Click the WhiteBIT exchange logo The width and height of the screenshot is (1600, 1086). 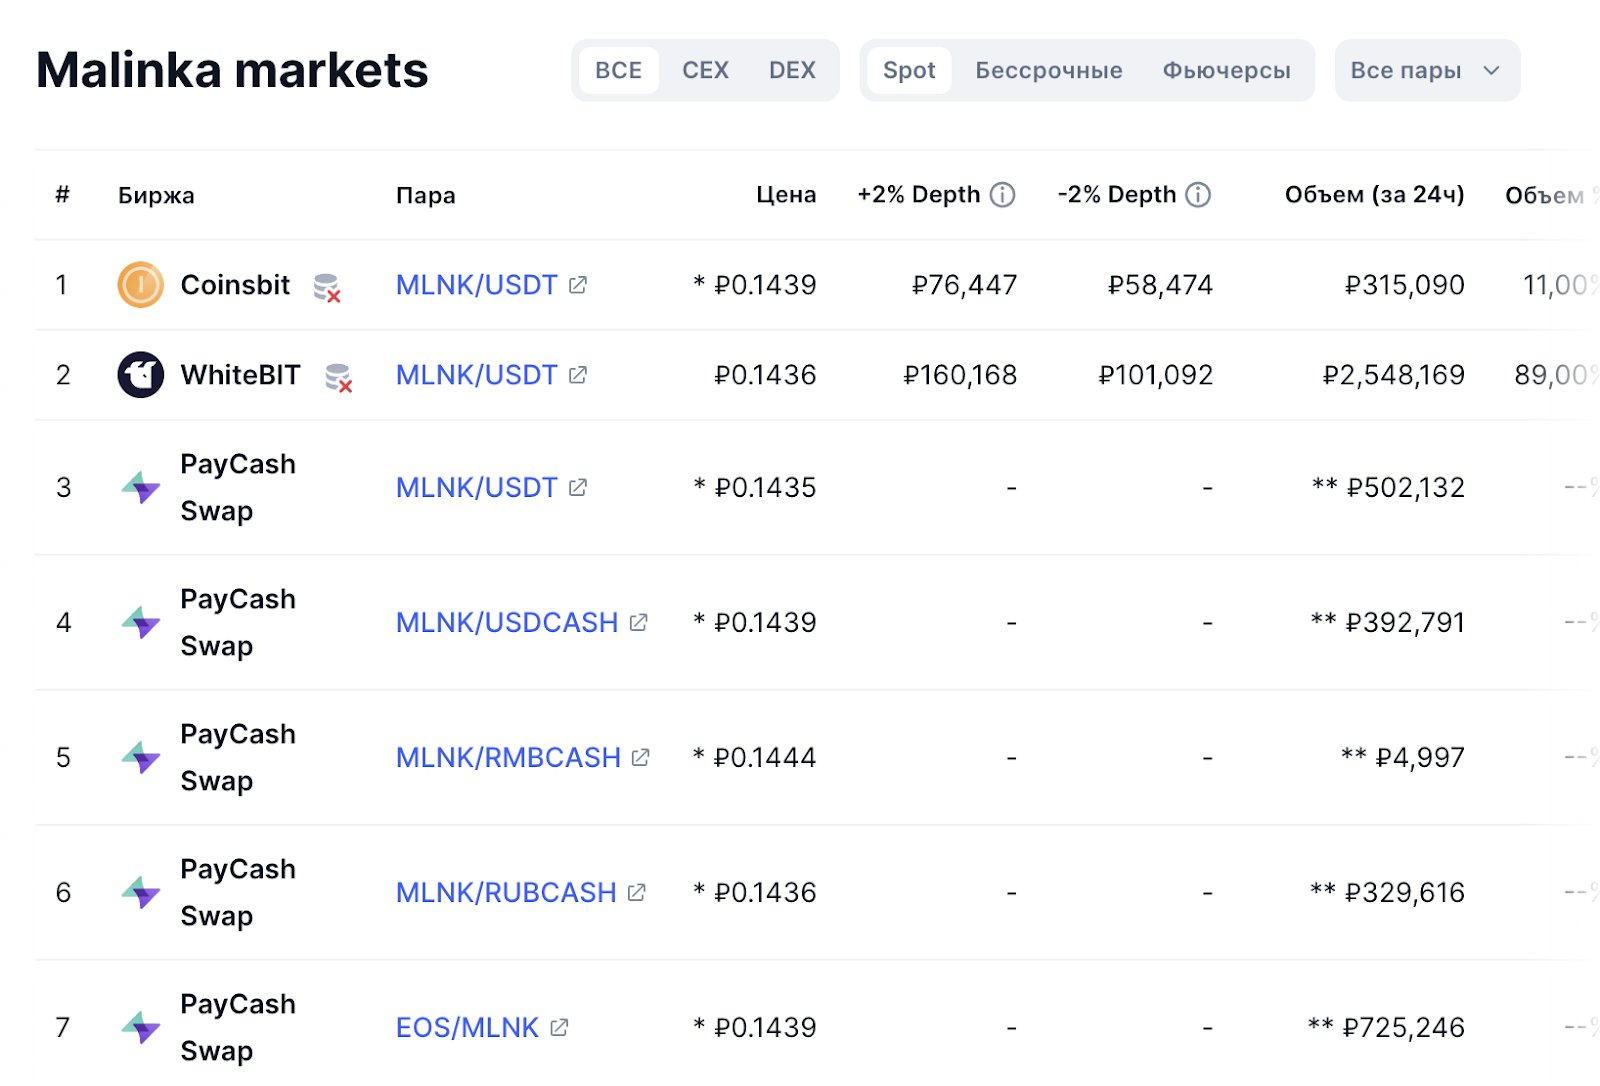point(141,375)
